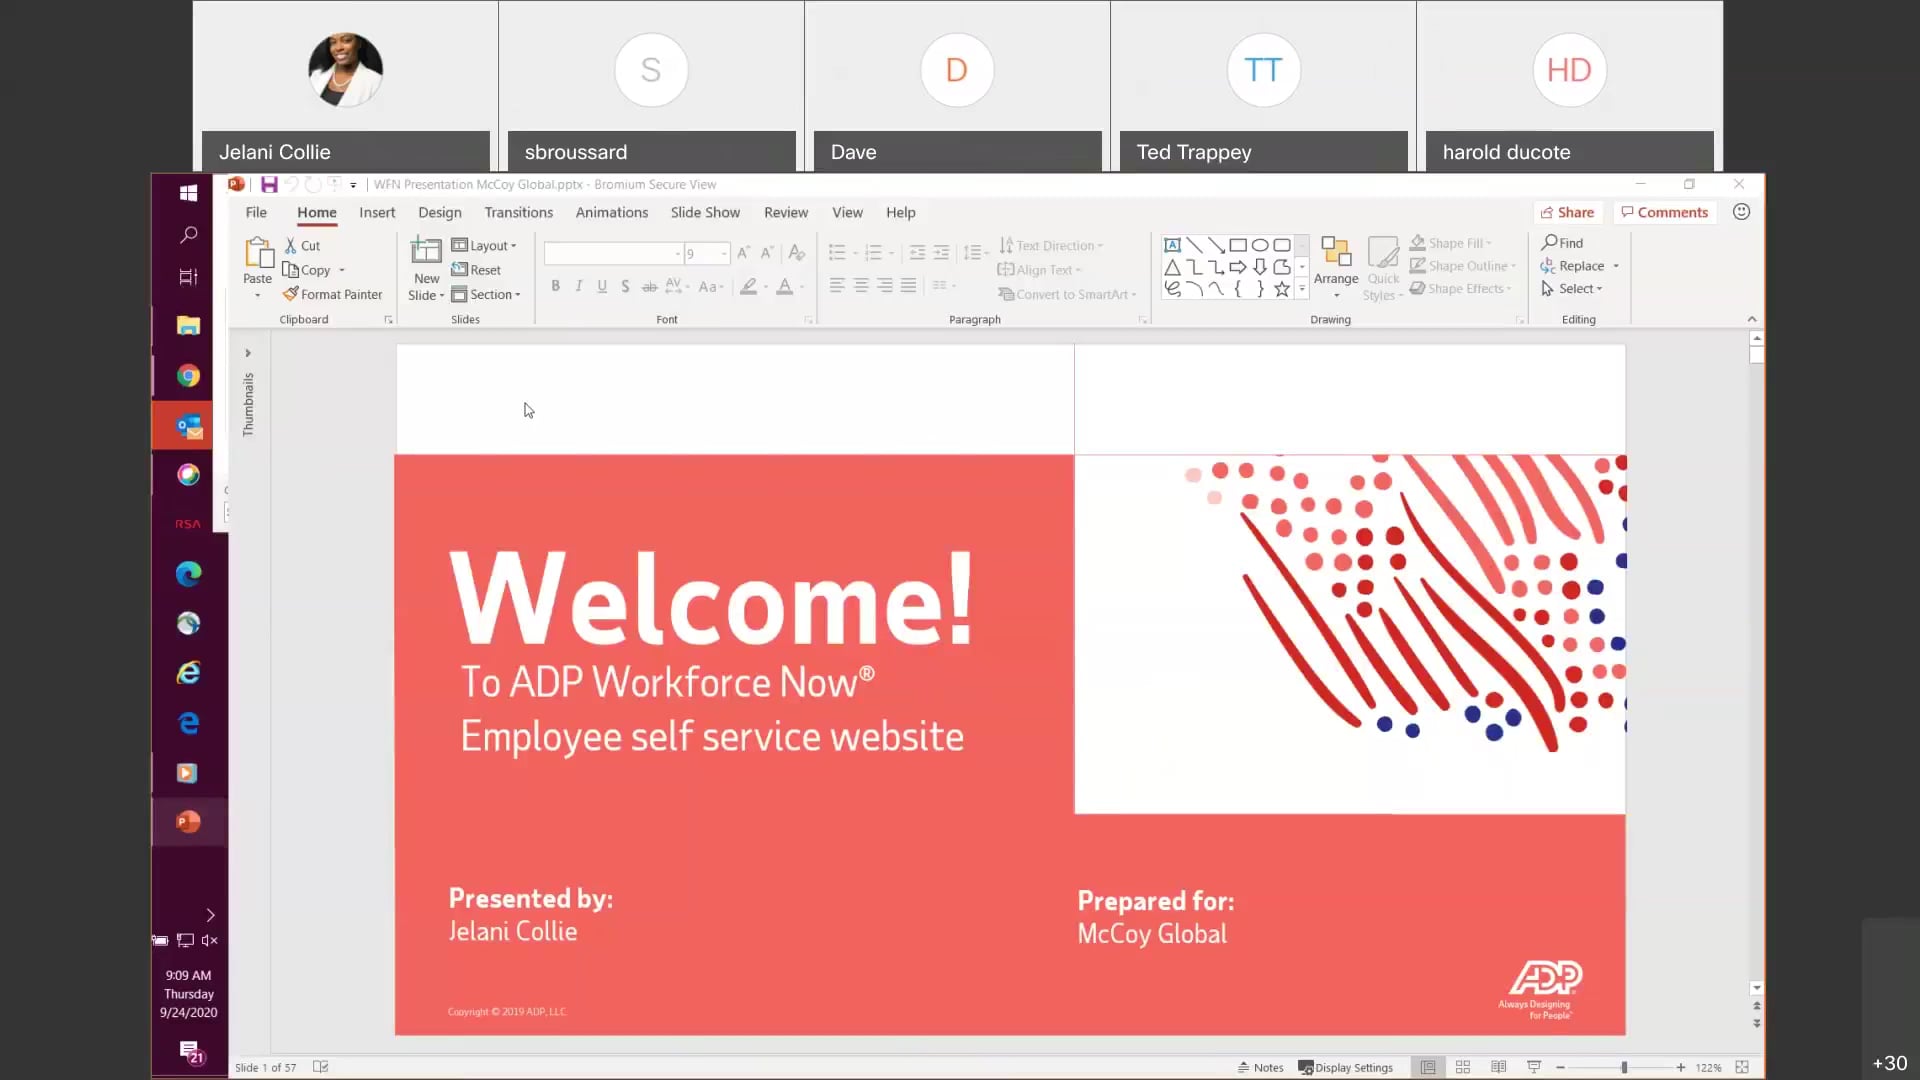Toggle Italic formatting
This screenshot has width=1920, height=1080.
[x=579, y=286]
